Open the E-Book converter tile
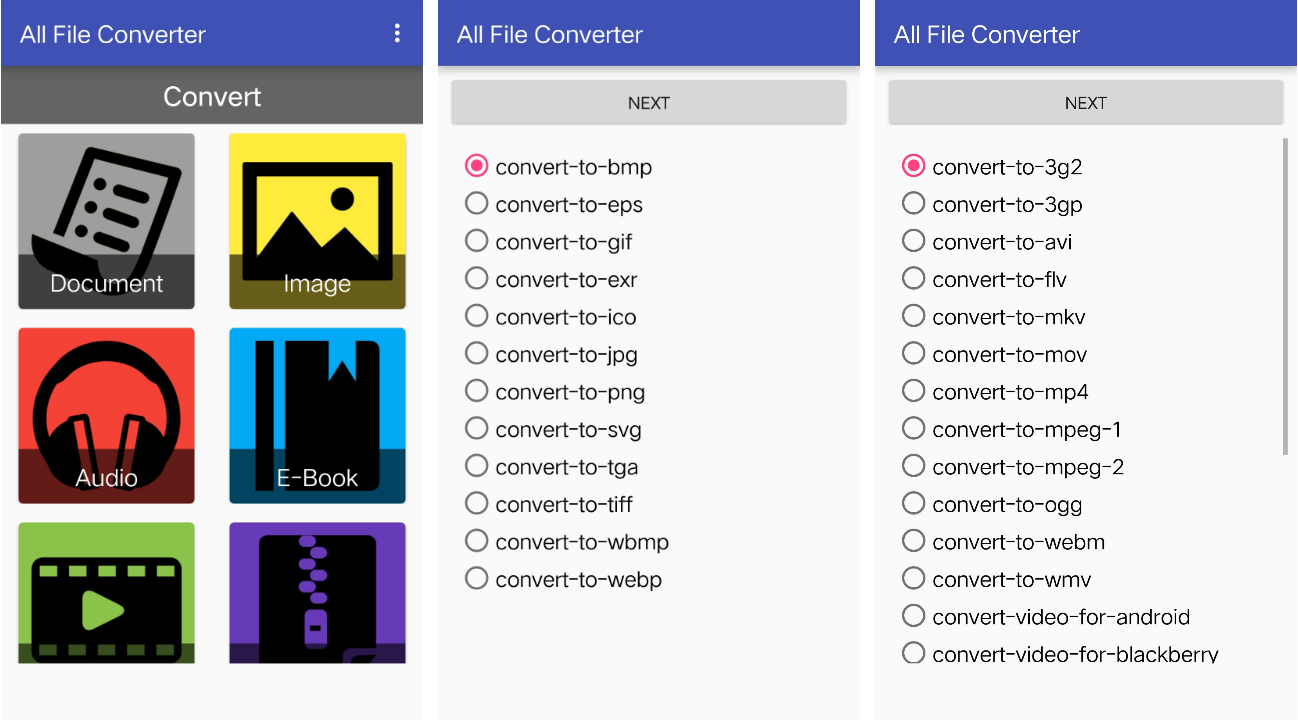 [x=317, y=416]
